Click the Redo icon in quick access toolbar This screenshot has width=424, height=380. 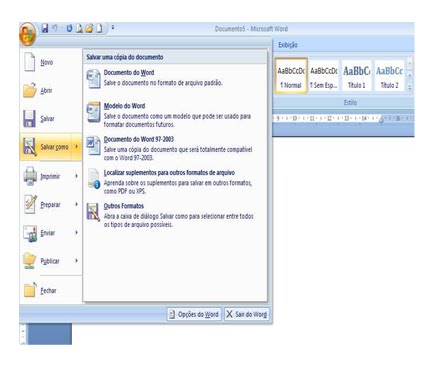[69, 29]
